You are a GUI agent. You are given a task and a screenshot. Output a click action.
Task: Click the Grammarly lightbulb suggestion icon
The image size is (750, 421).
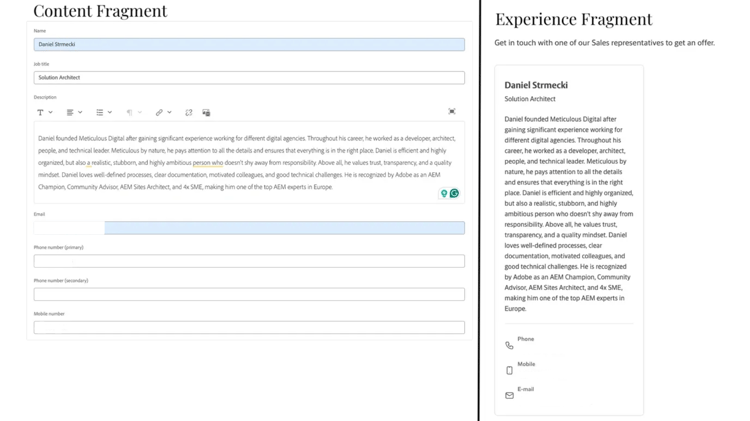[x=444, y=193]
